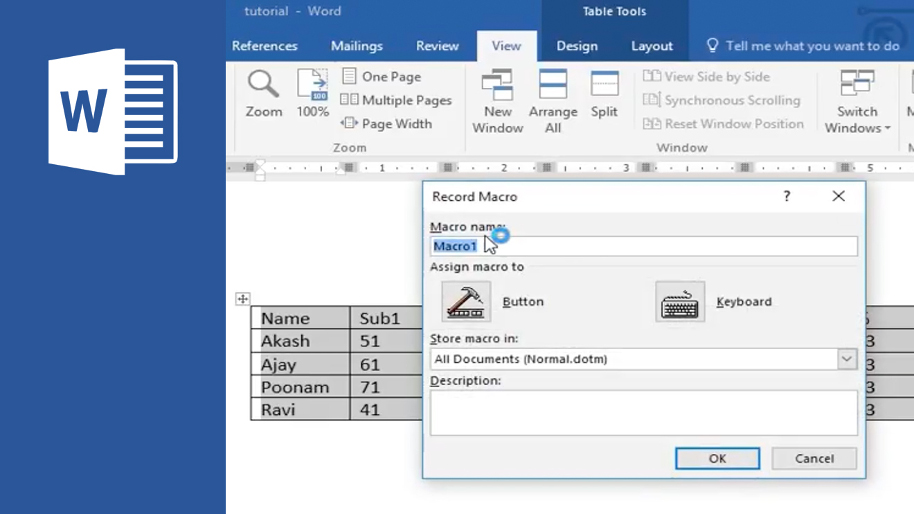Expand Store macro in dropdown
The width and height of the screenshot is (914, 514).
coord(847,359)
